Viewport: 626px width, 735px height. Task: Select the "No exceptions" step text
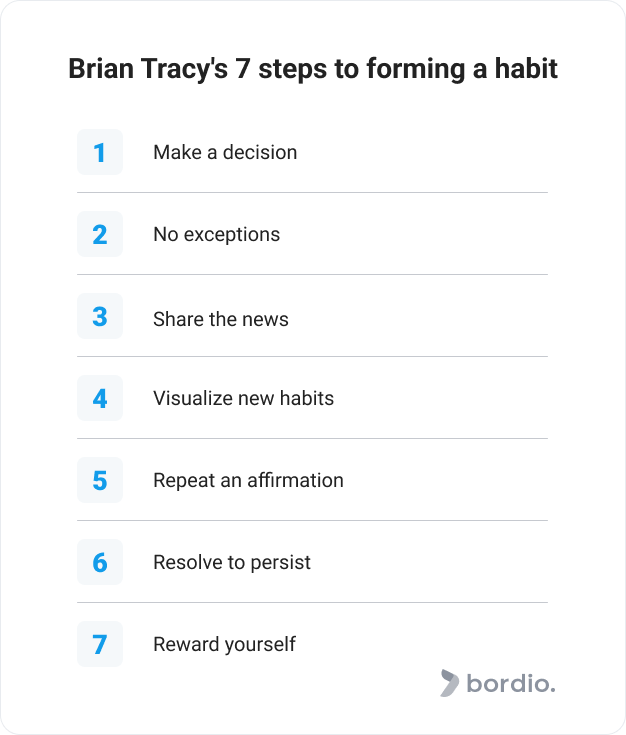(217, 234)
